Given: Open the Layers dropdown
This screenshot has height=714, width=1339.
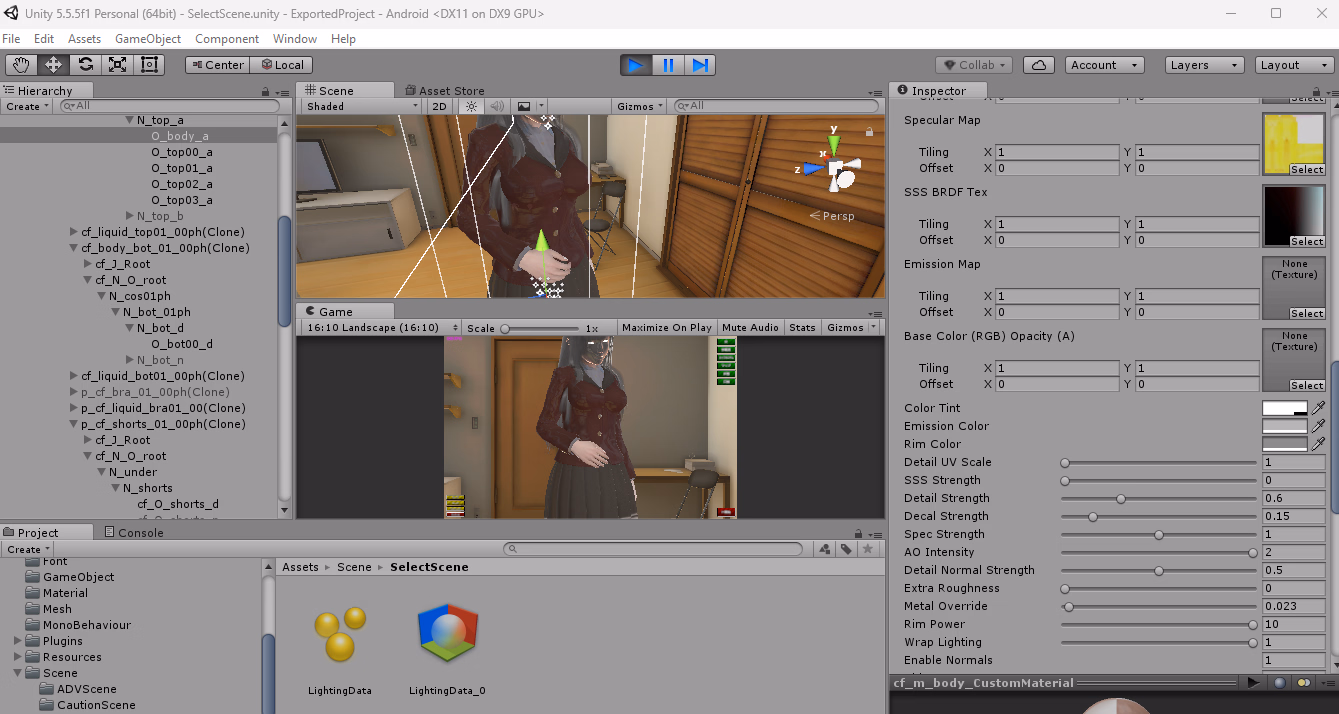Looking at the screenshot, I should (1204, 65).
